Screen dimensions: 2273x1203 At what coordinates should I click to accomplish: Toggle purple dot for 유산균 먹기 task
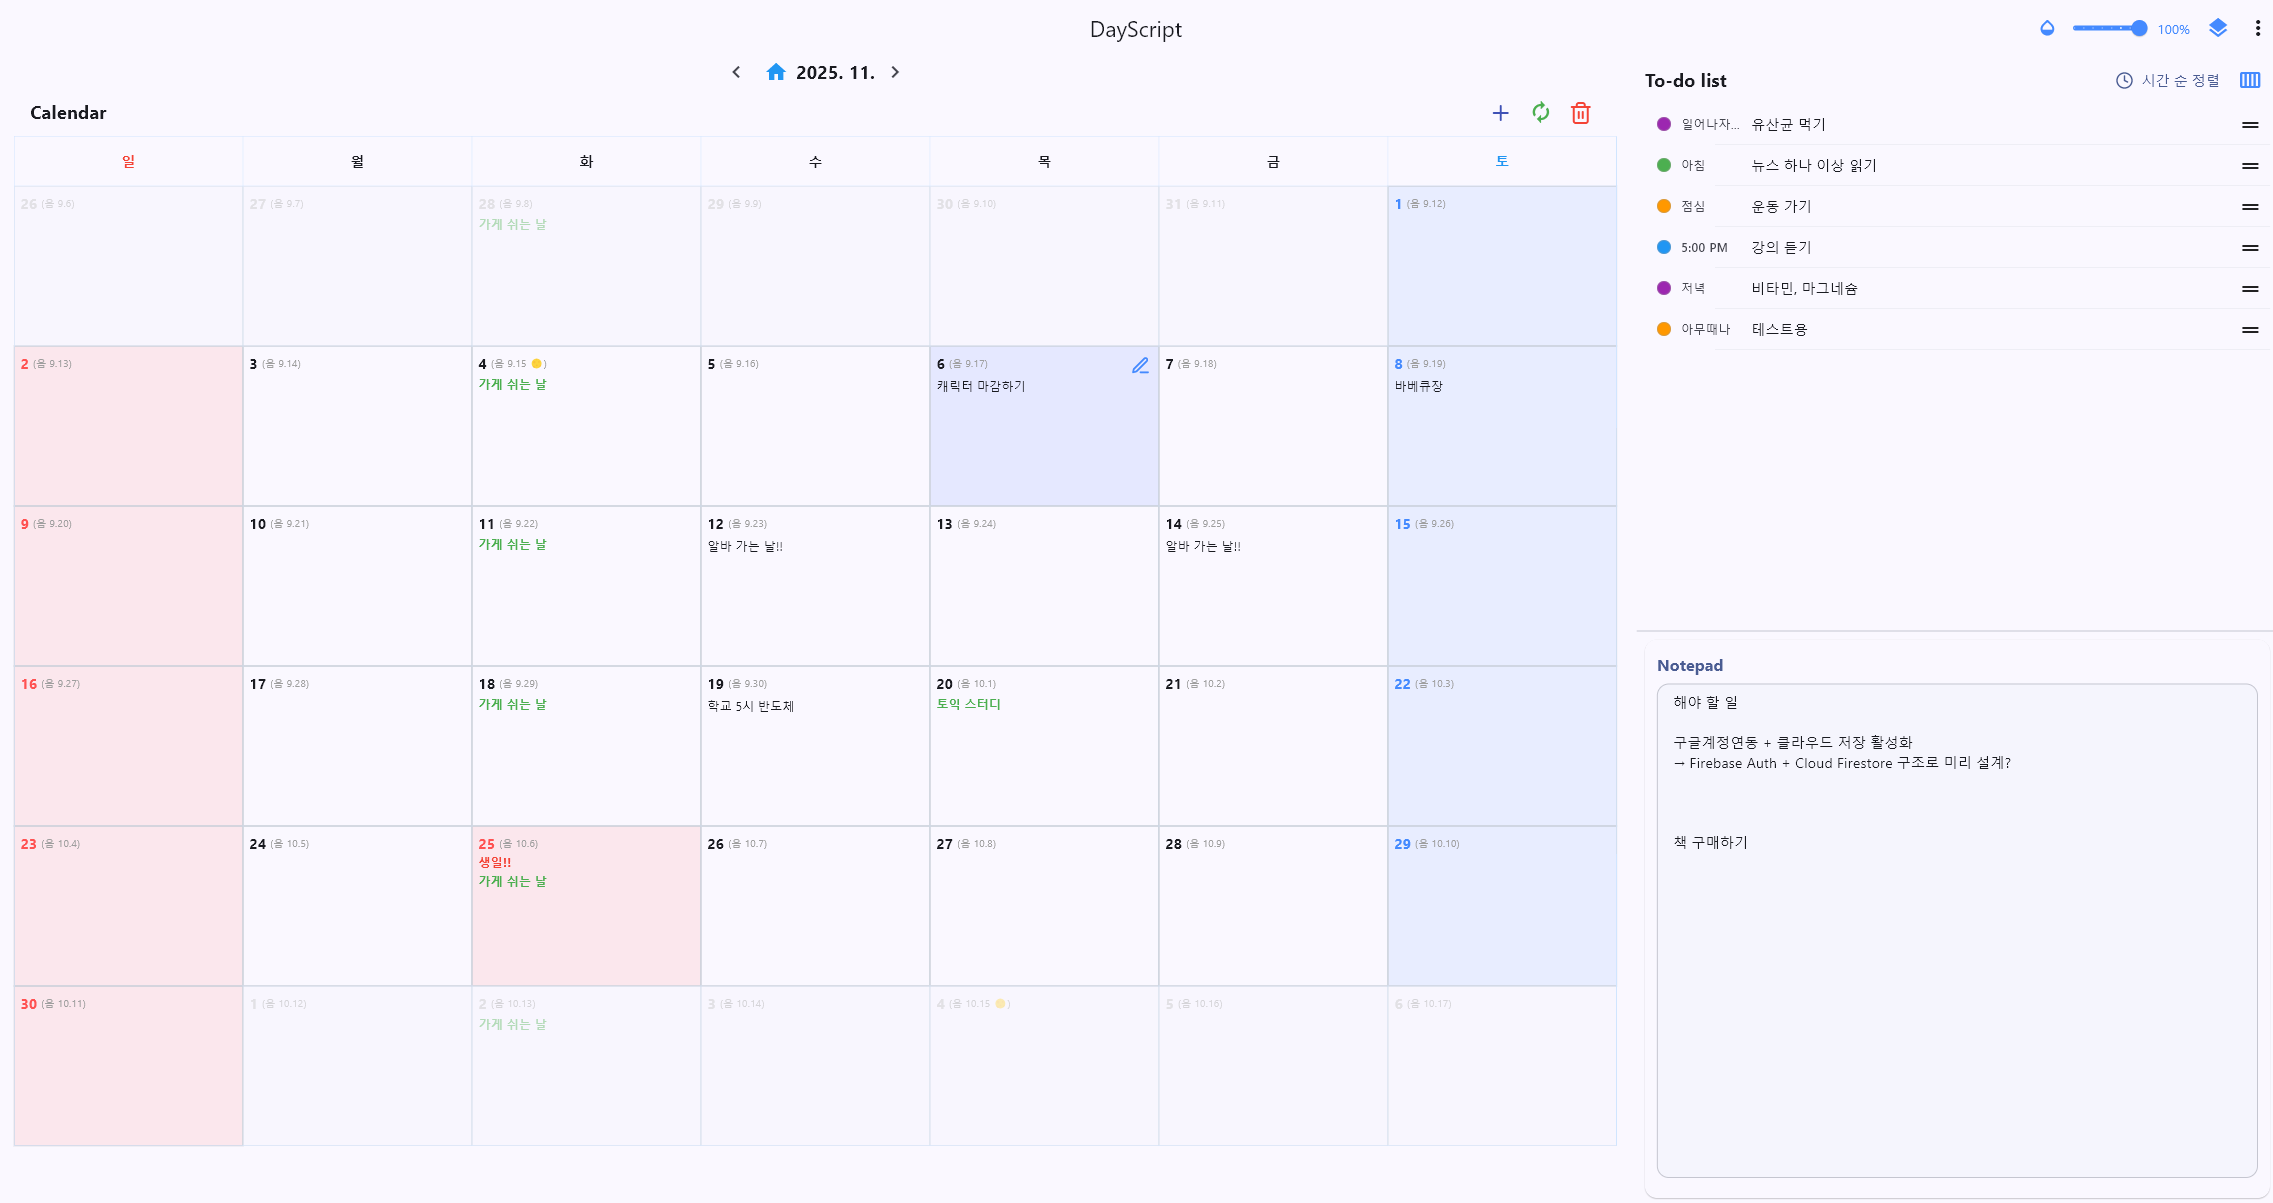click(1664, 124)
